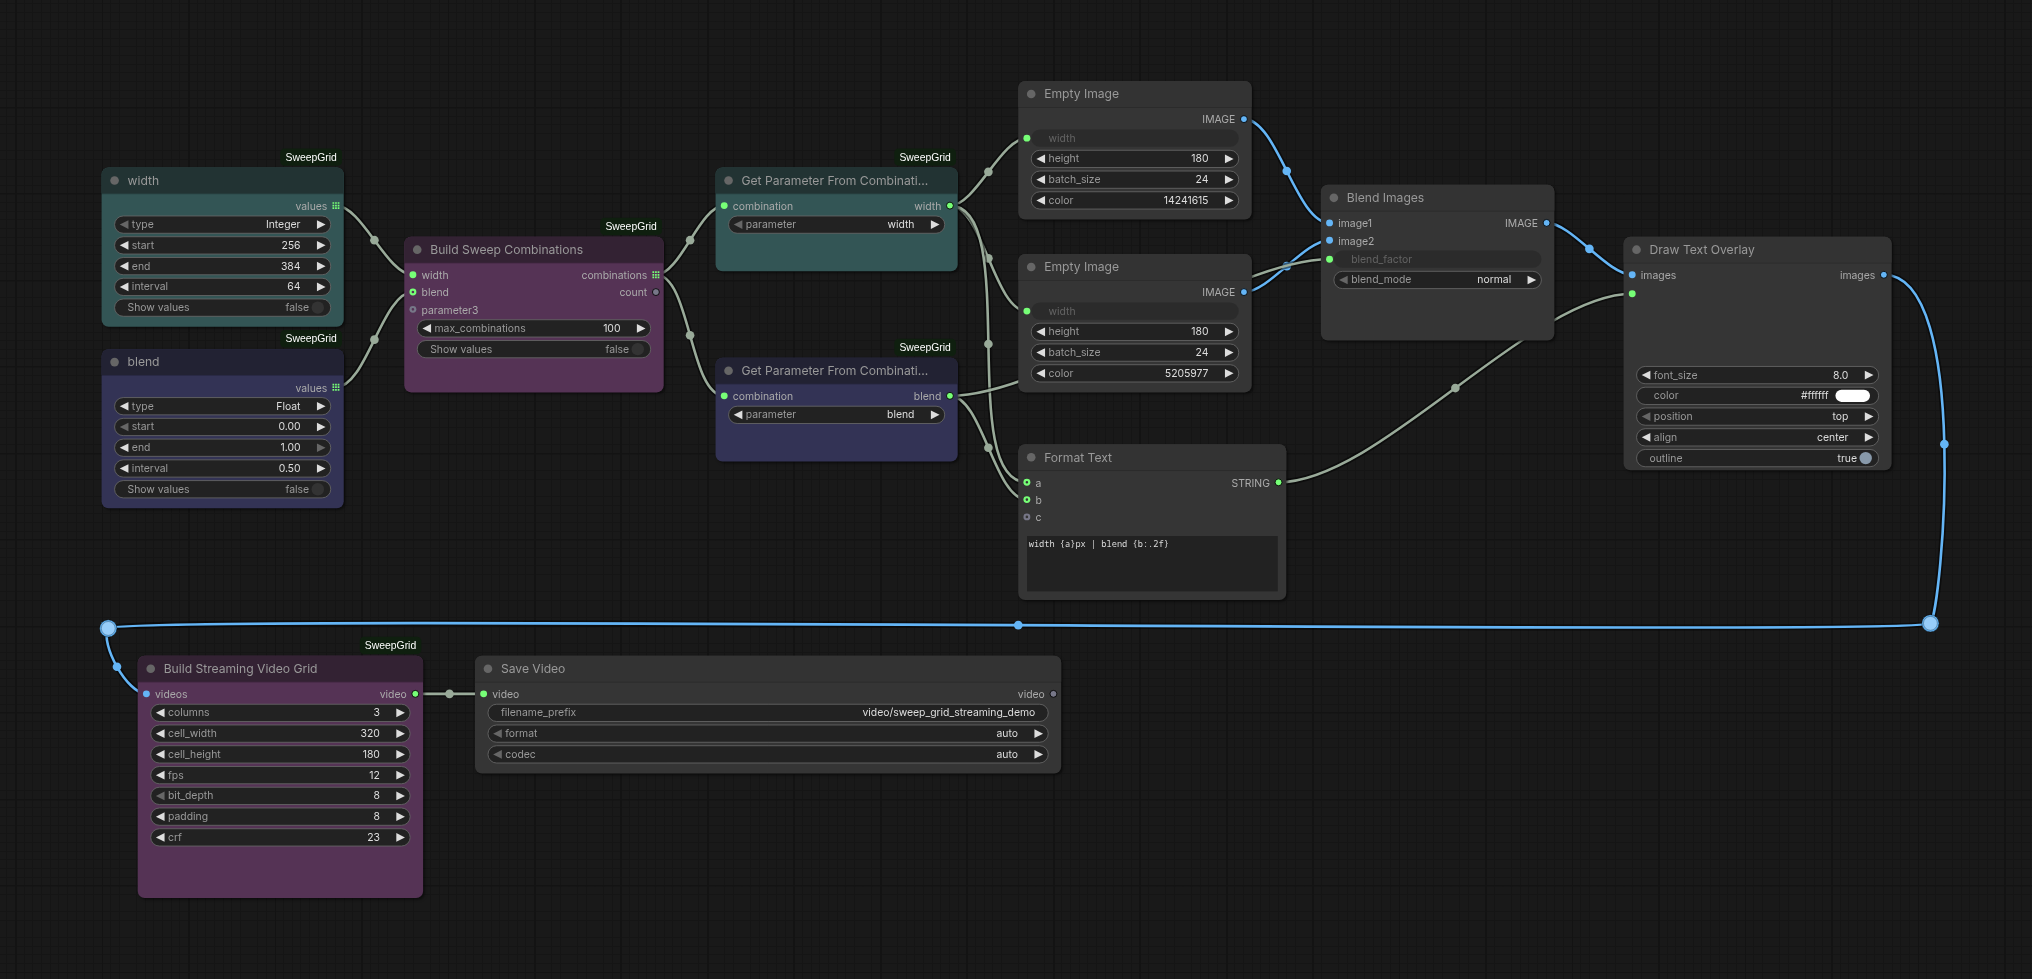Collapse the Build Sweep Combinations node dot
This screenshot has height=979, width=2032.
point(417,250)
